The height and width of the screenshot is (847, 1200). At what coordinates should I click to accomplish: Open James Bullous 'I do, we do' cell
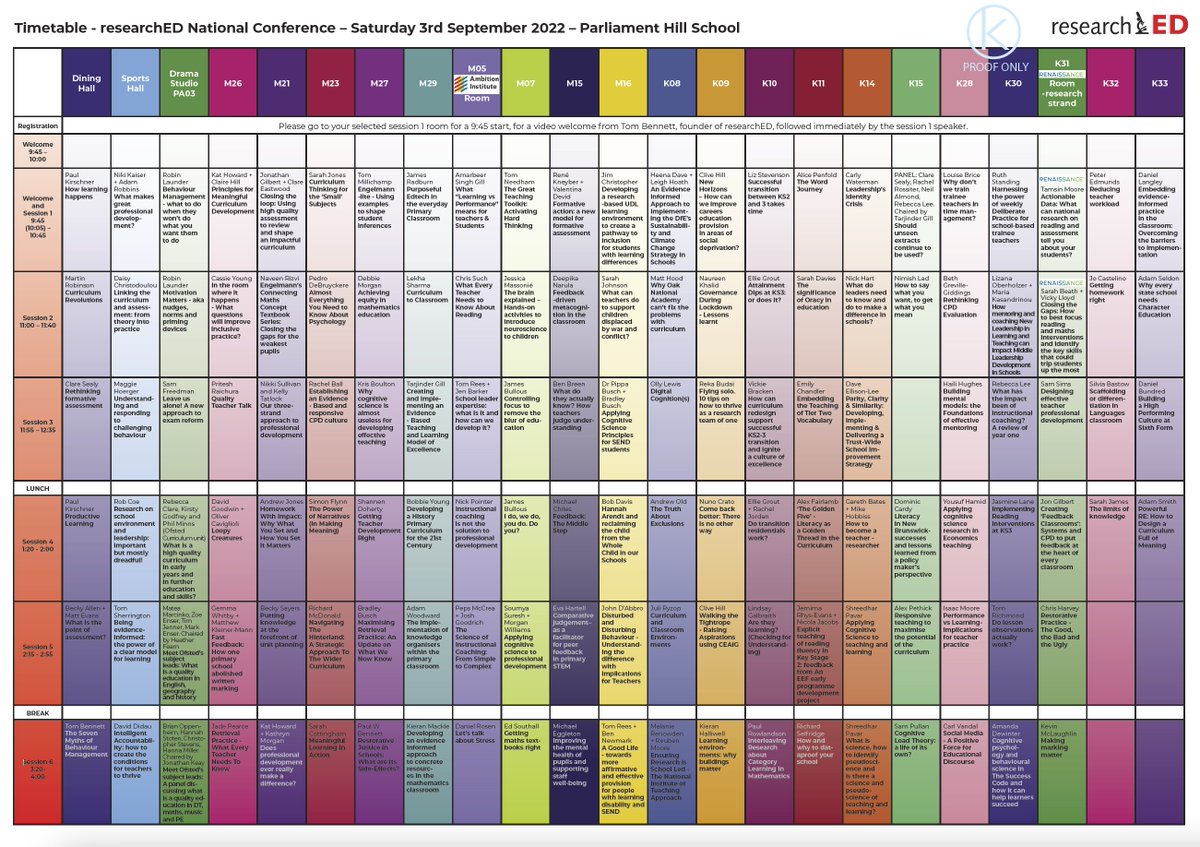coord(526,547)
